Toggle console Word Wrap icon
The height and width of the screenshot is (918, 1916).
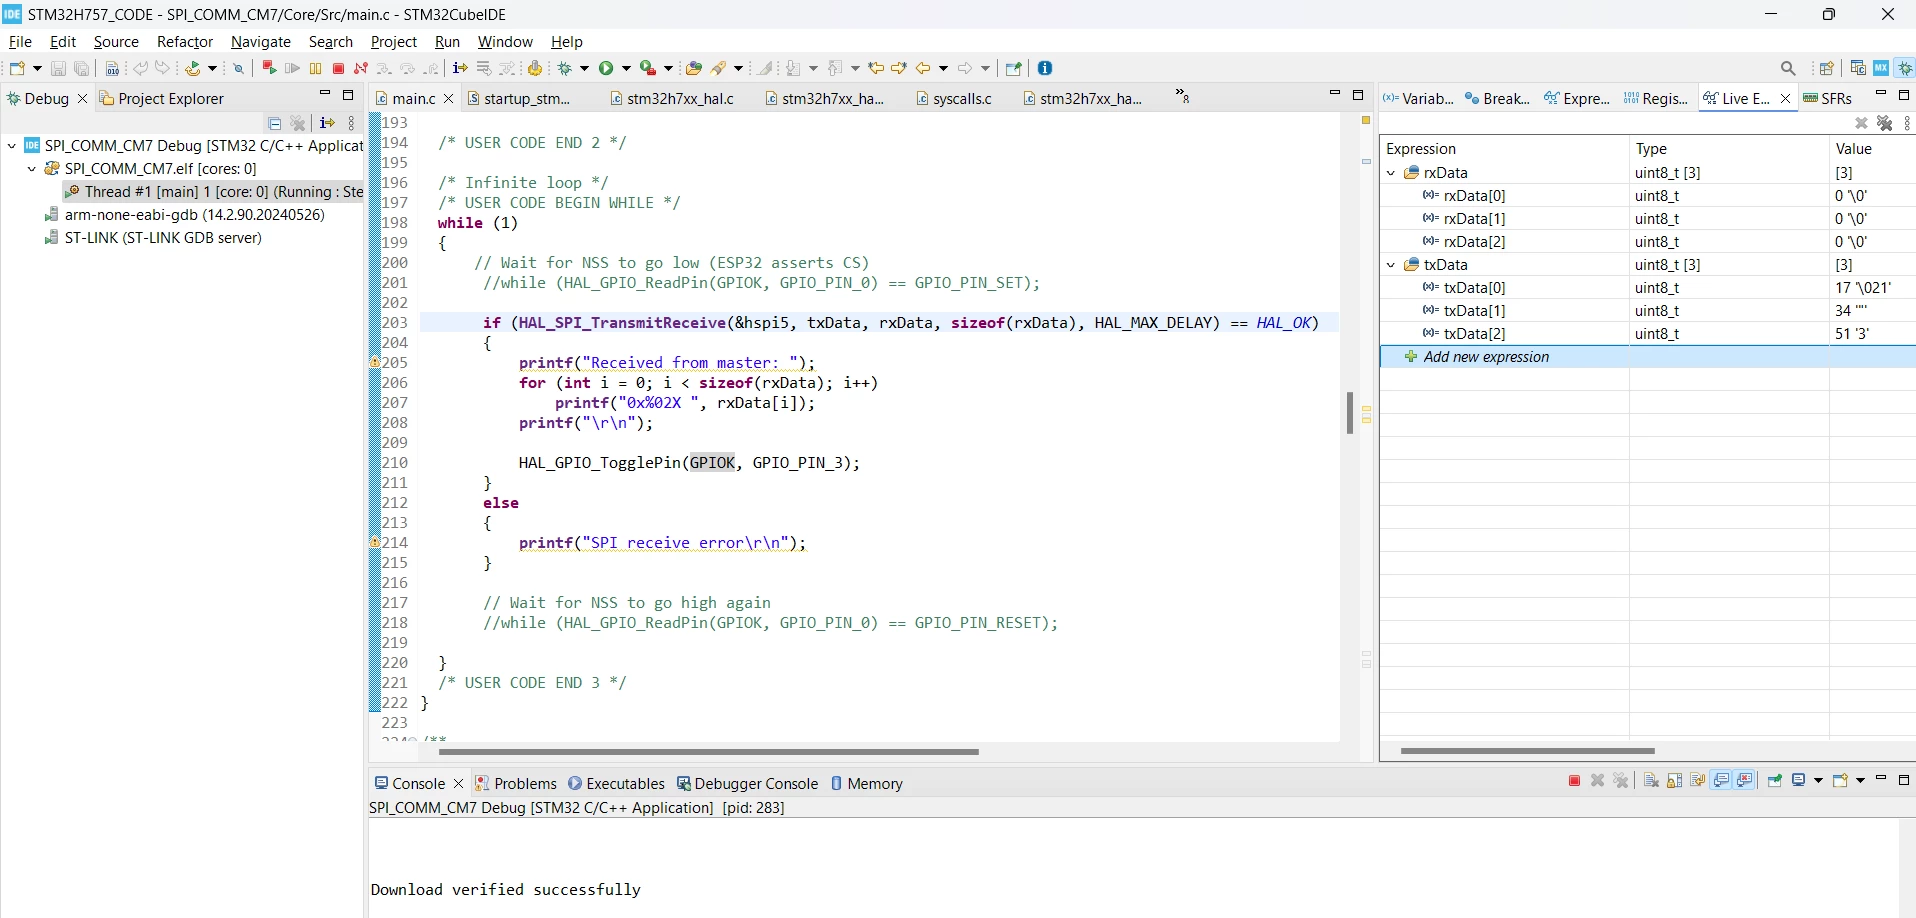coord(1697,781)
